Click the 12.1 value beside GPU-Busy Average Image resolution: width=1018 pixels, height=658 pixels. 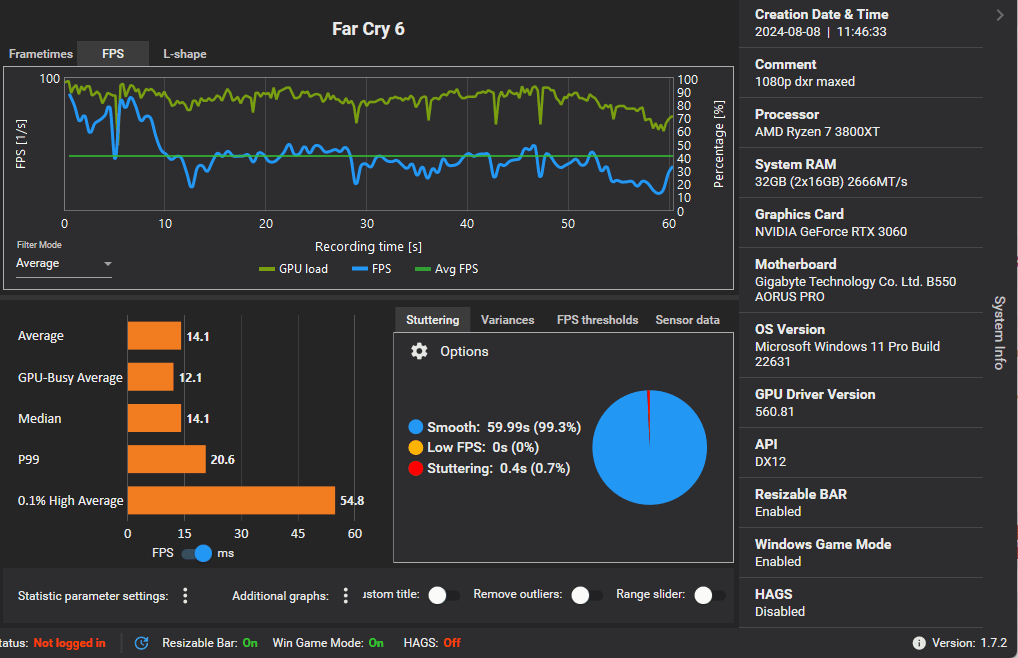(190, 377)
